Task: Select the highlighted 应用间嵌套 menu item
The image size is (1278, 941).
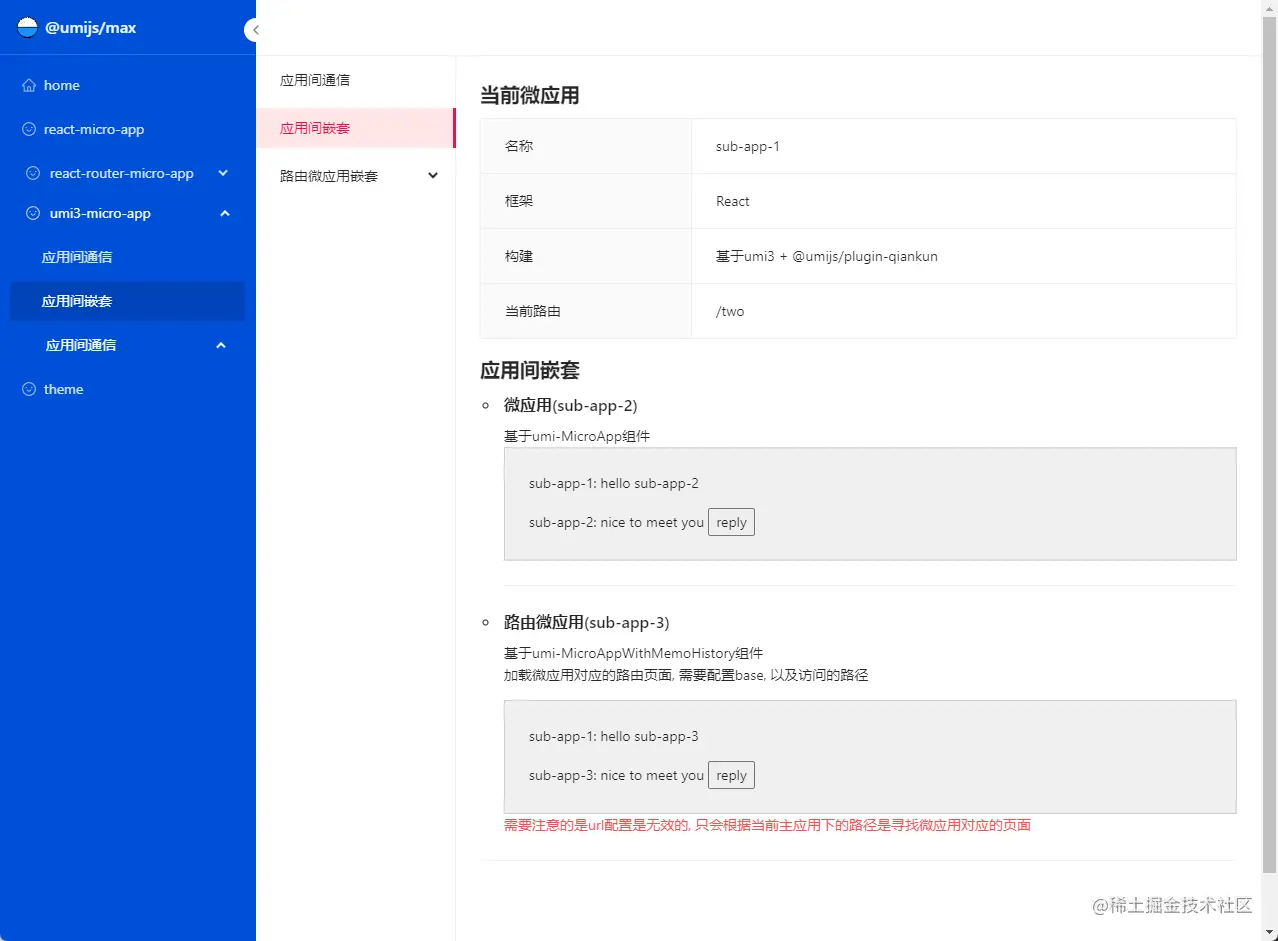Action: (x=313, y=128)
